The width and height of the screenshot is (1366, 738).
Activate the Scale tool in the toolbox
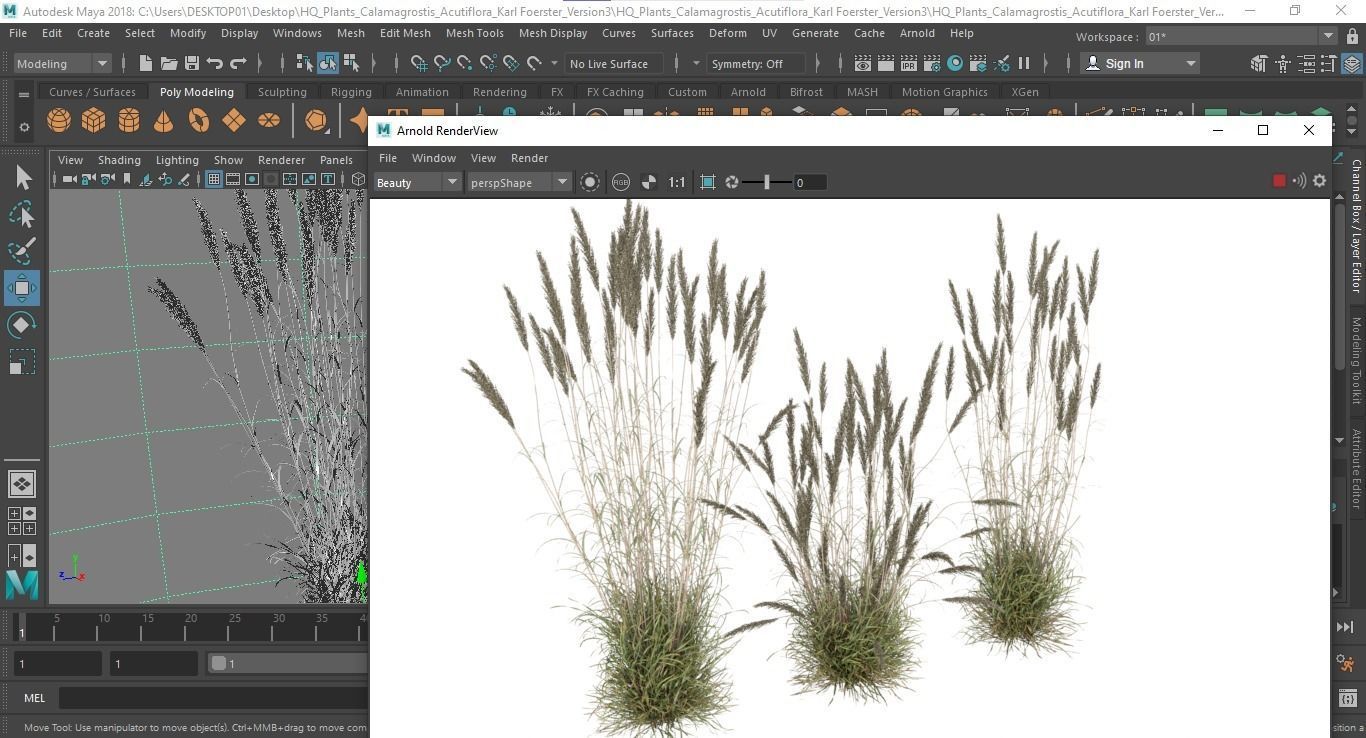[22, 361]
